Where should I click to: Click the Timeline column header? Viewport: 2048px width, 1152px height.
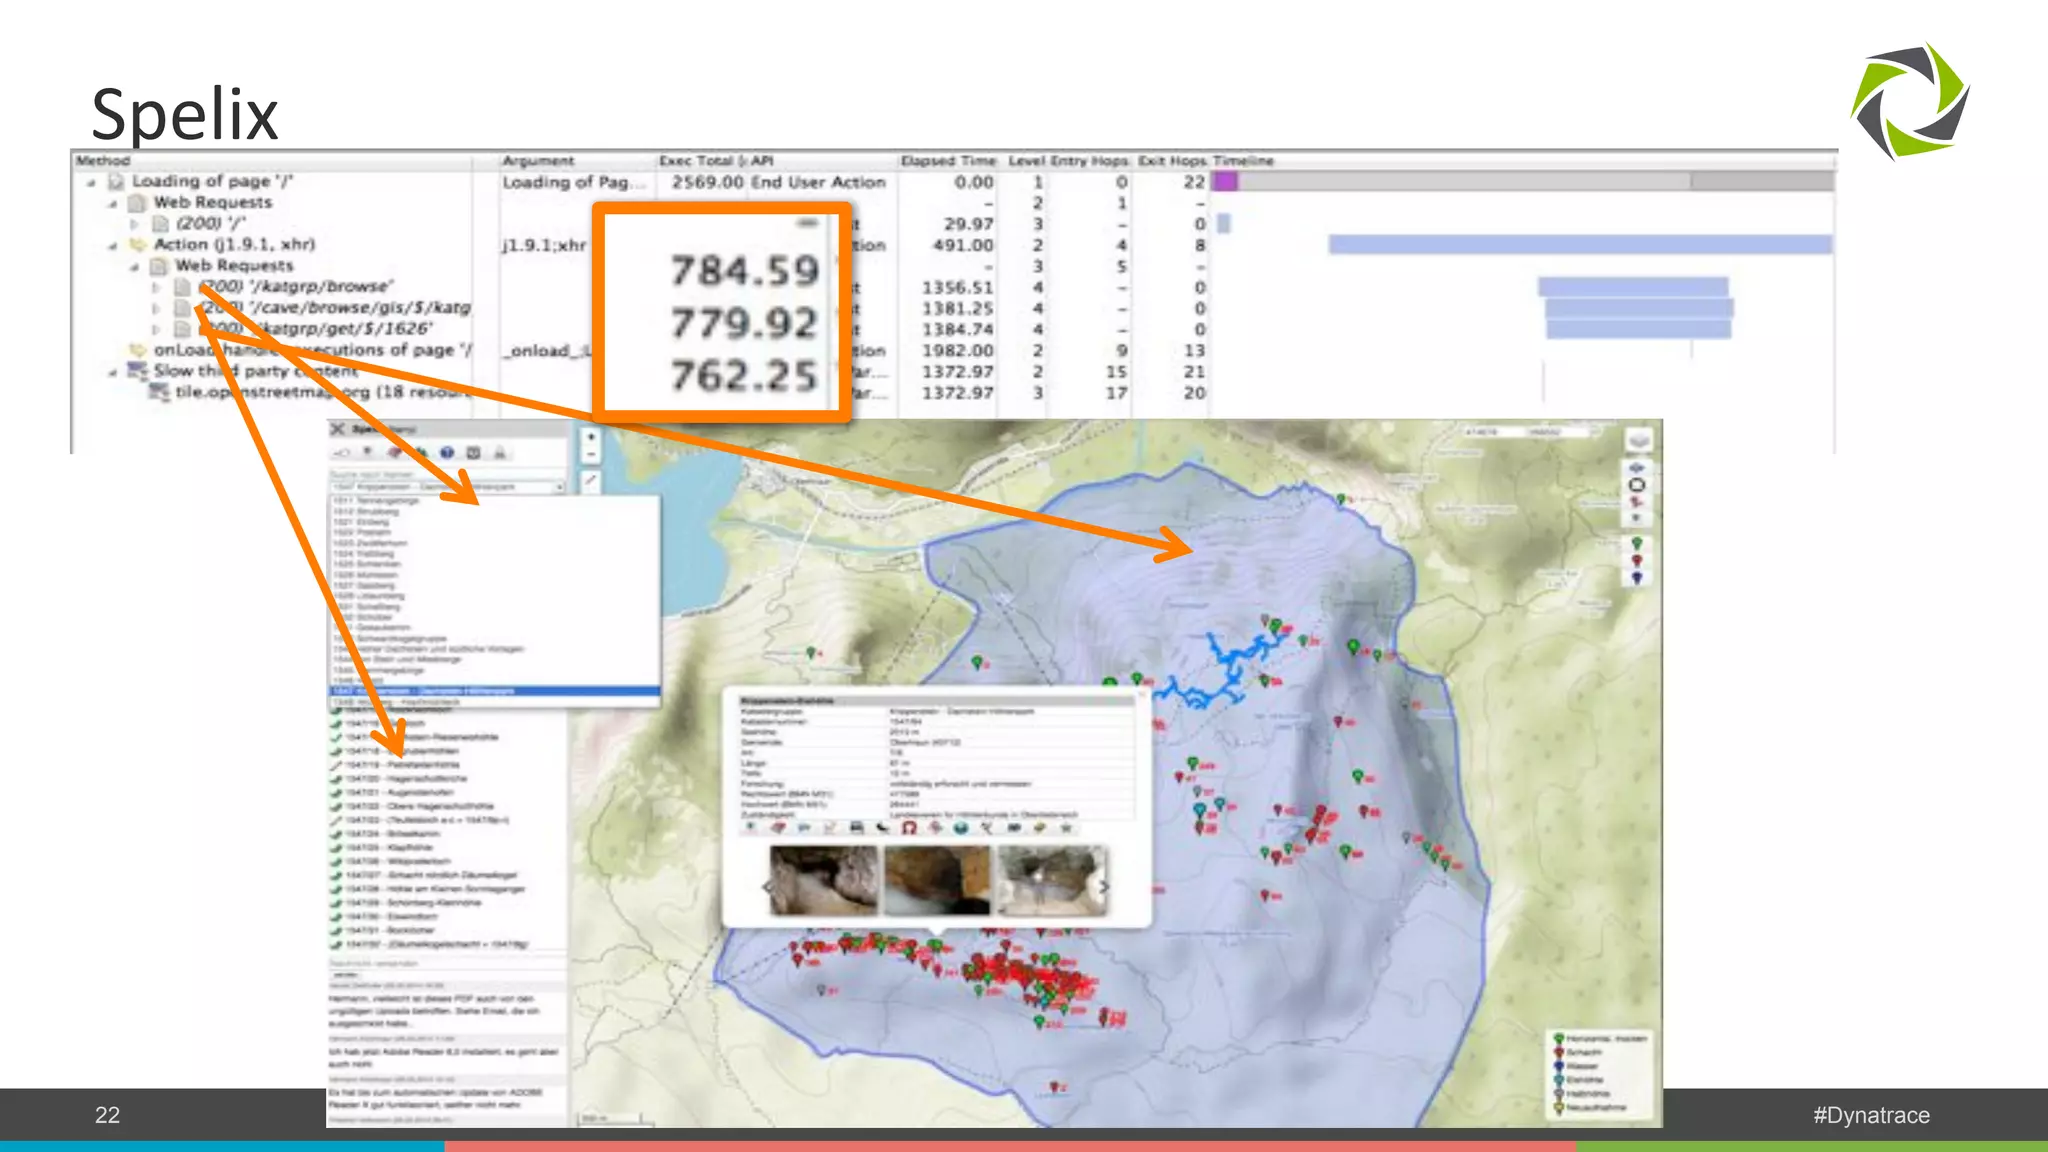point(1243,160)
